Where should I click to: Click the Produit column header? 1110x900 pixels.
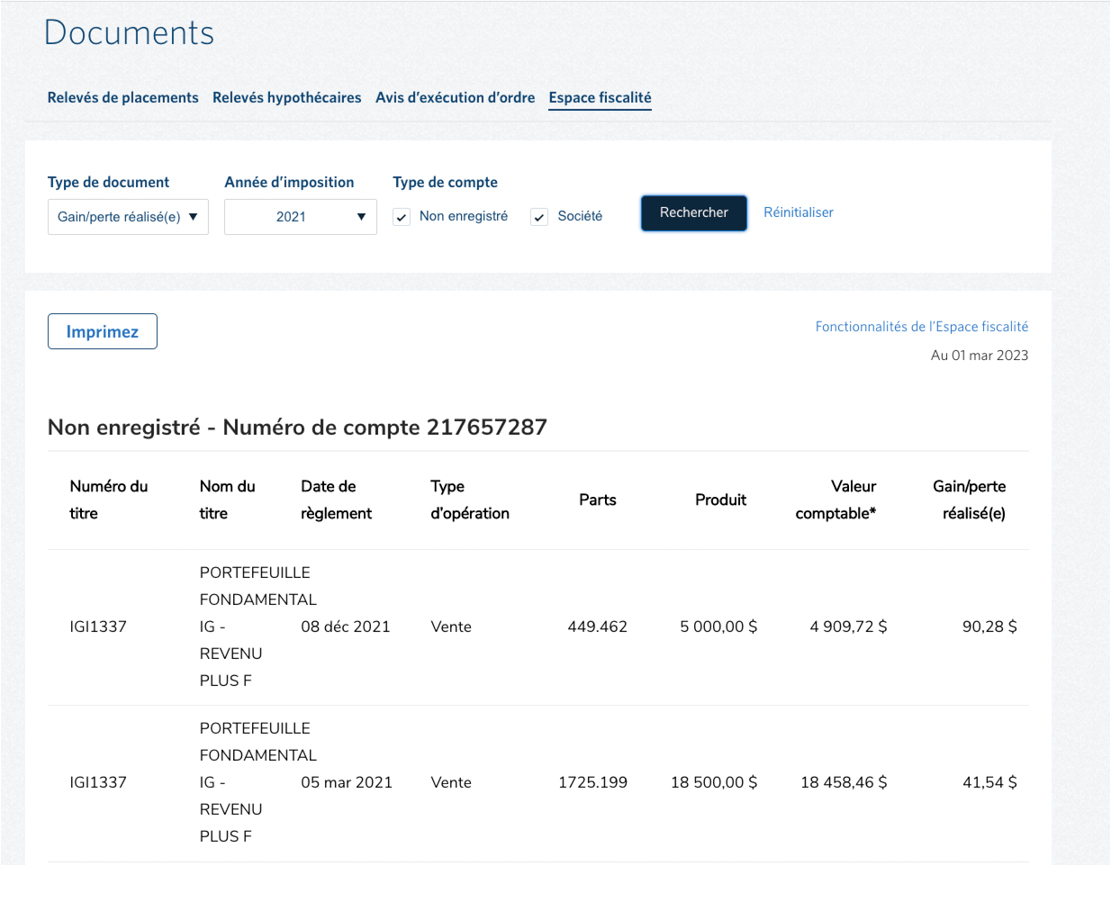[x=720, y=500]
